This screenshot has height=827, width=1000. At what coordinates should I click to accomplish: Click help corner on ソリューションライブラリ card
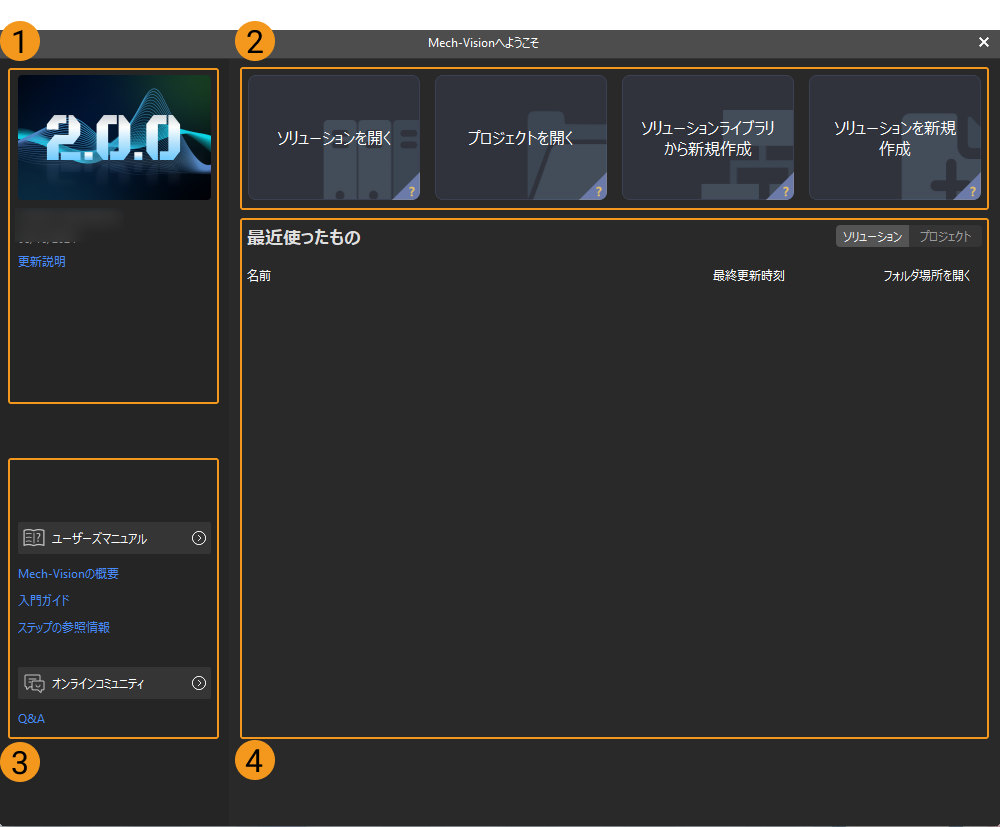pos(784,191)
